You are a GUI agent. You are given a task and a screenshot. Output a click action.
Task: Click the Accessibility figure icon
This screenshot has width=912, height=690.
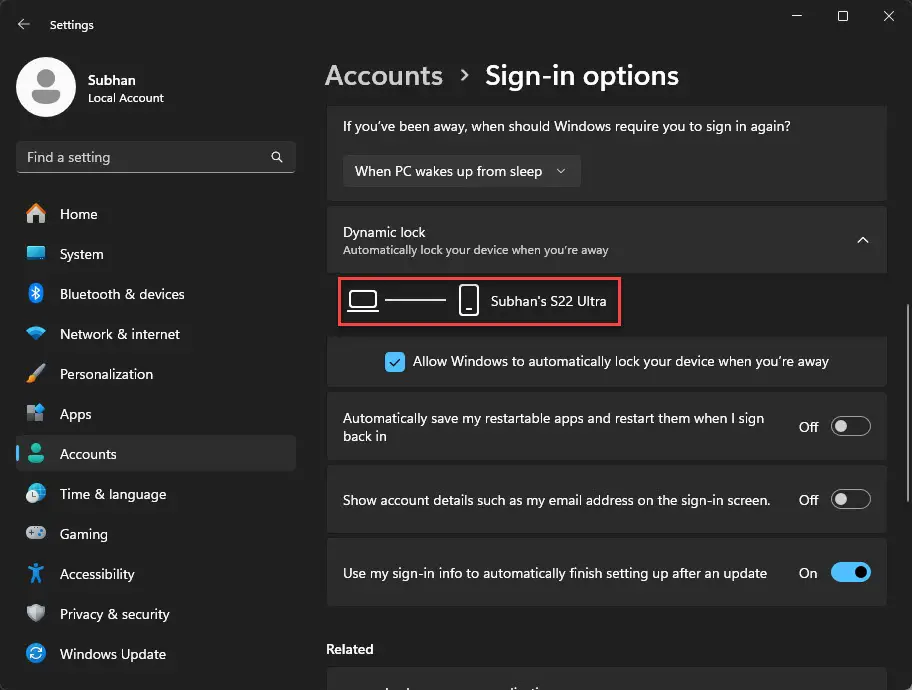click(x=36, y=574)
